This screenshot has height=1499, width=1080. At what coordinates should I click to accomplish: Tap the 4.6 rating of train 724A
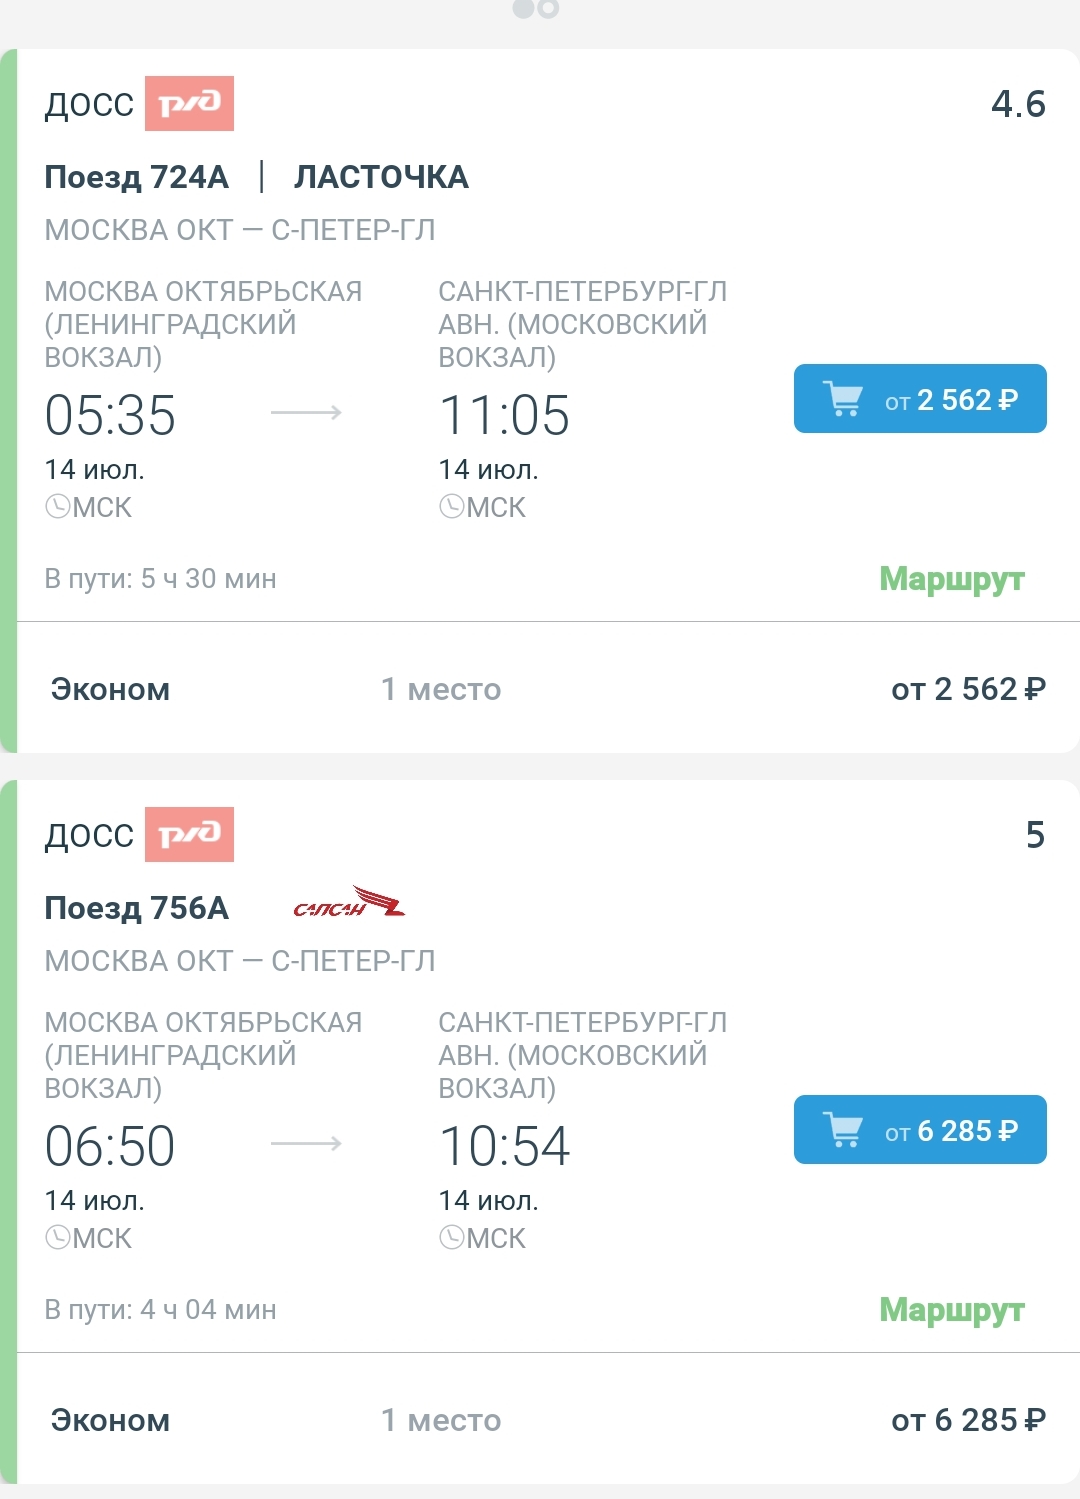(x=1018, y=104)
